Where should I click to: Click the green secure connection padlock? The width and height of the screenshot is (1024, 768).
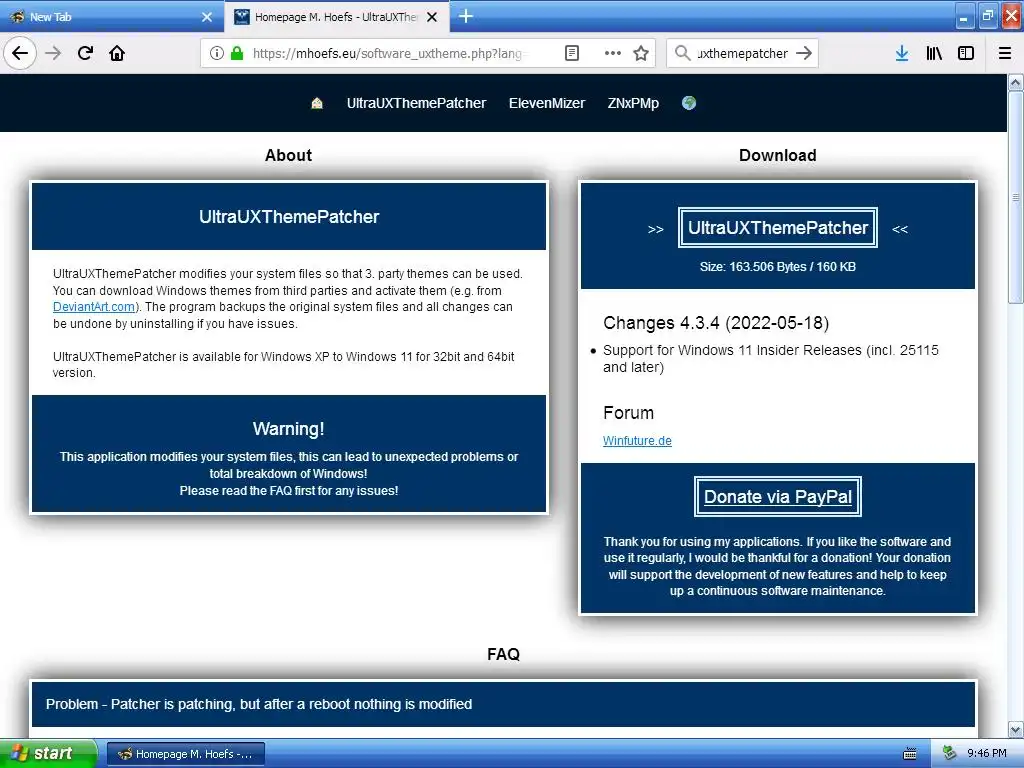click(x=237, y=53)
